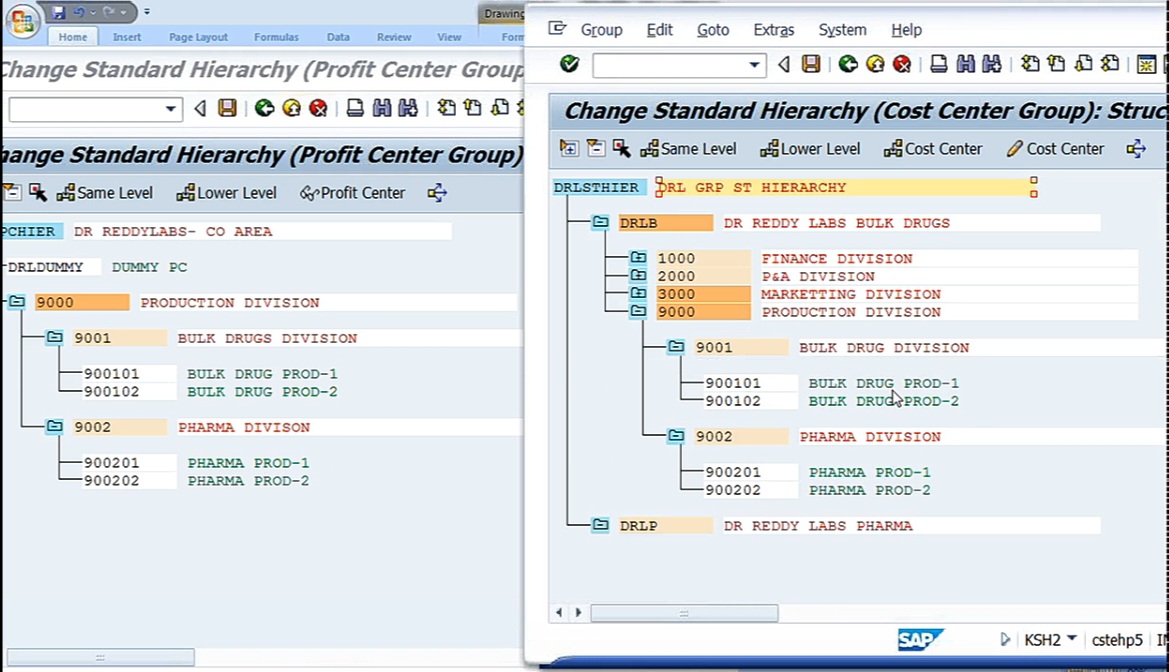The height and width of the screenshot is (672, 1169).
Task: Click Save icon in Profit Center window toolbar
Action: tap(227, 108)
